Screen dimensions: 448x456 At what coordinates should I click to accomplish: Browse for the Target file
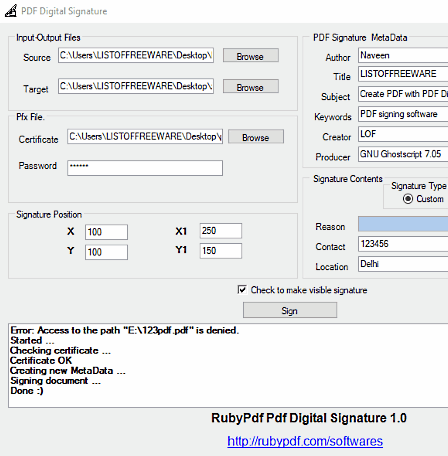250,87
